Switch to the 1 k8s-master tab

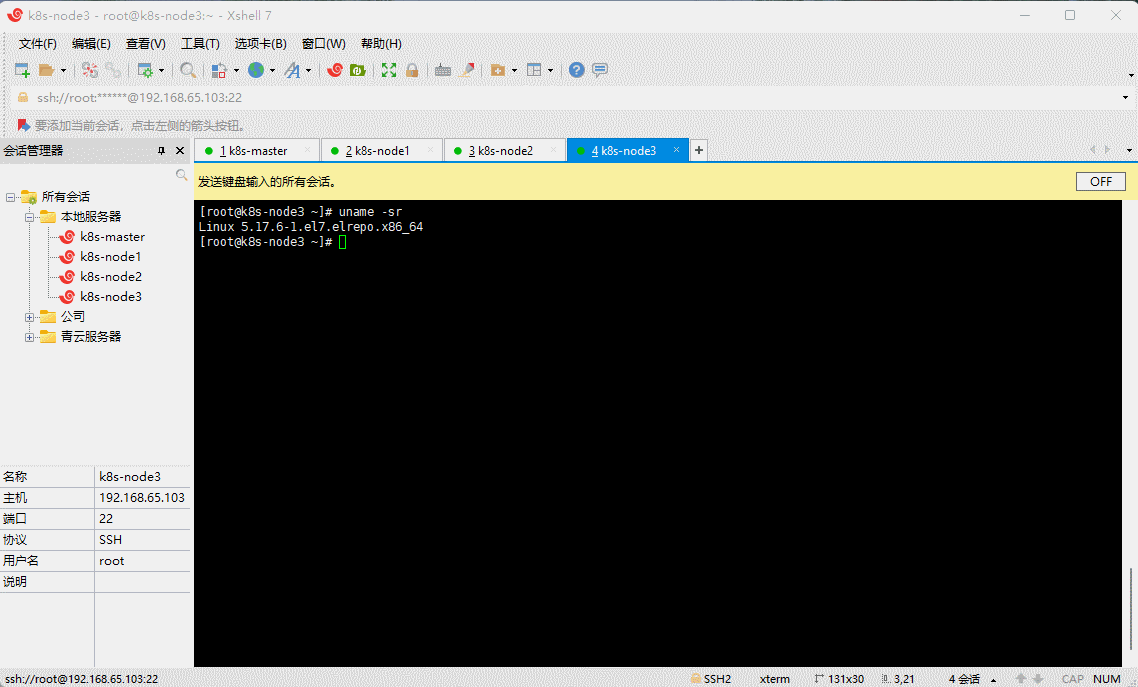tap(257, 150)
